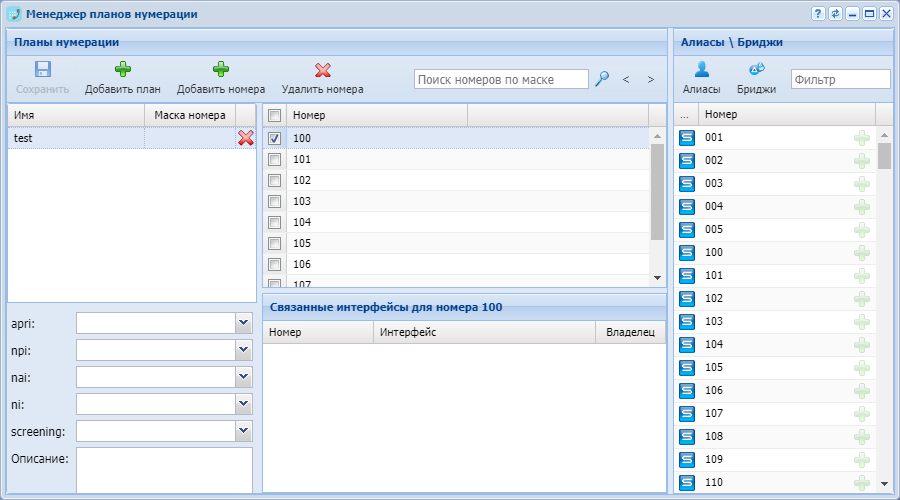900x500 pixels.
Task: Open the nai dropdown
Action: point(244,377)
